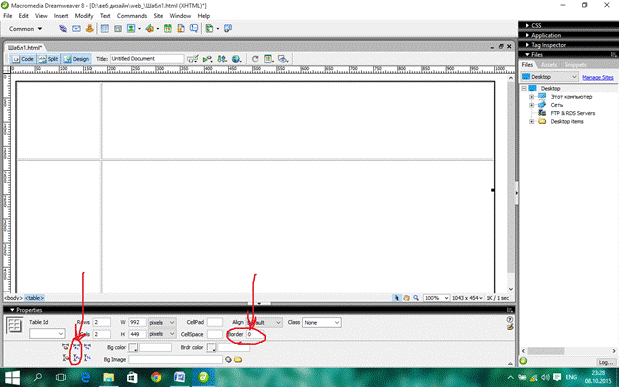Clear row heights icon
619x387 pixels.
66,358
